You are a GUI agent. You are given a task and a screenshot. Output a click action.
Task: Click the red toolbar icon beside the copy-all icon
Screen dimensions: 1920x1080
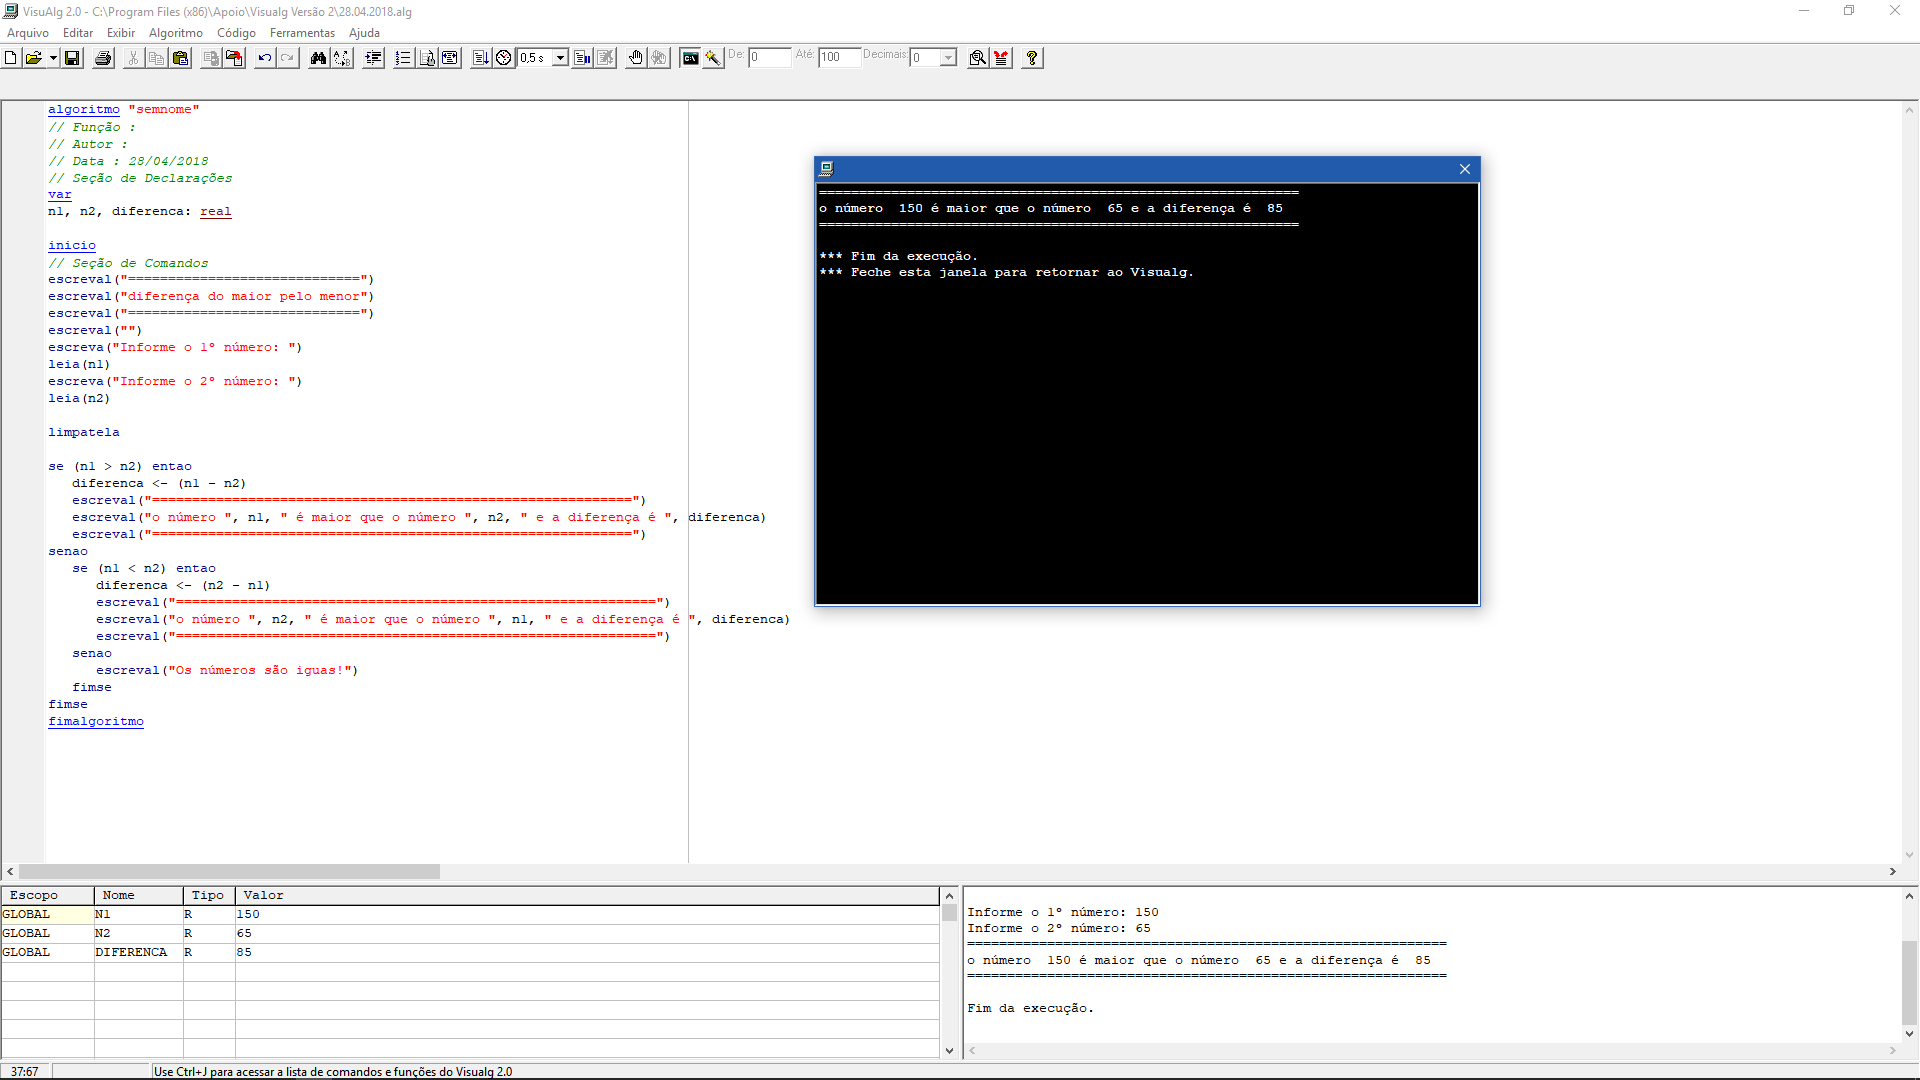click(x=234, y=58)
